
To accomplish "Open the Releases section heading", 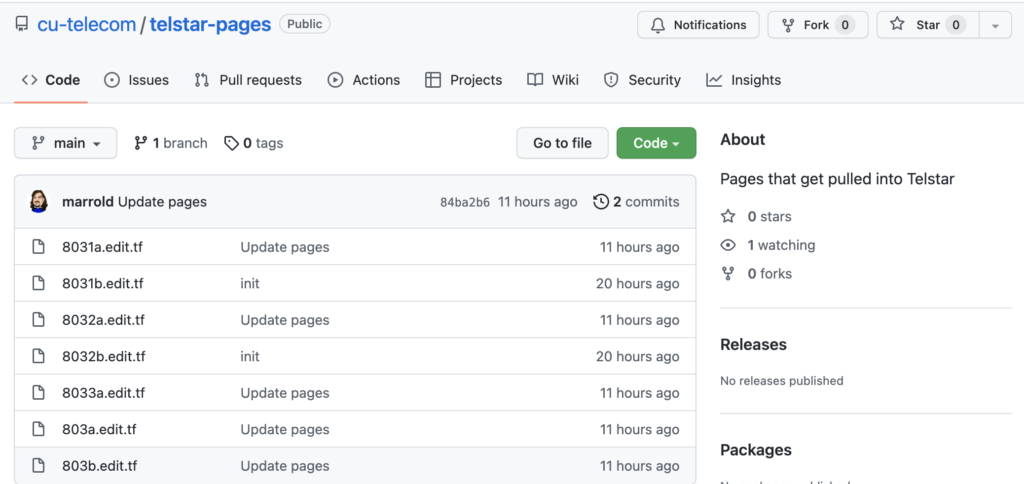I will click(x=753, y=344).
